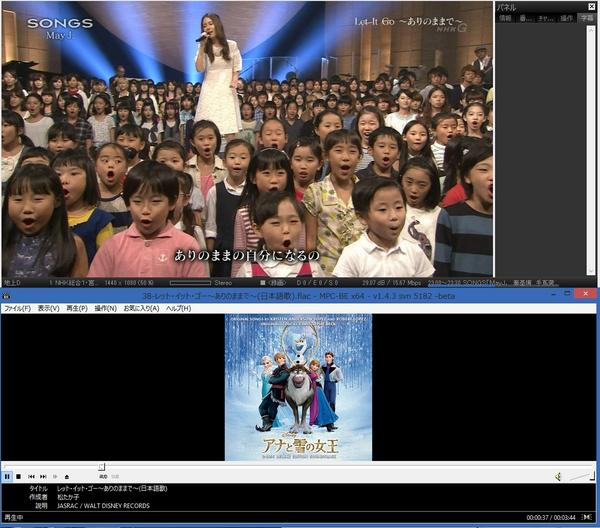
Task: Click the 地上D tuner label
Action: click(12, 283)
